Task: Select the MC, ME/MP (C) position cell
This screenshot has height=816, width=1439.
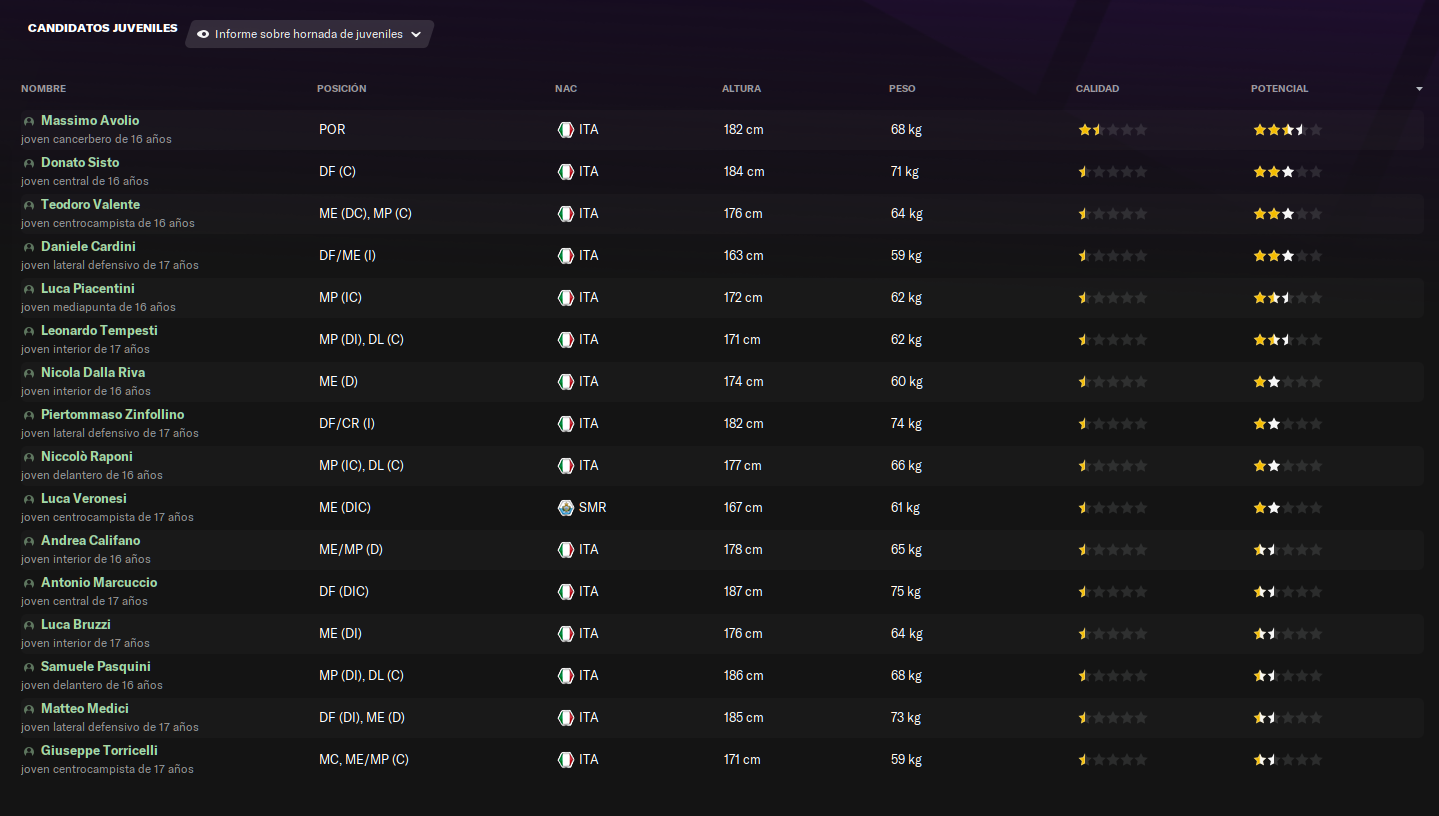Action: pyautogui.click(x=364, y=759)
